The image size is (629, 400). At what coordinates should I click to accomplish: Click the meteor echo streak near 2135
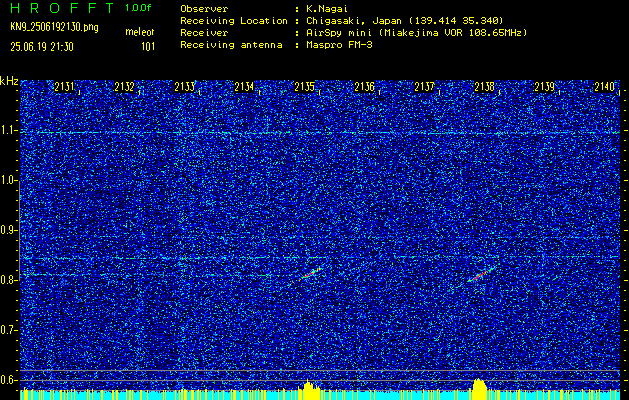tap(310, 274)
